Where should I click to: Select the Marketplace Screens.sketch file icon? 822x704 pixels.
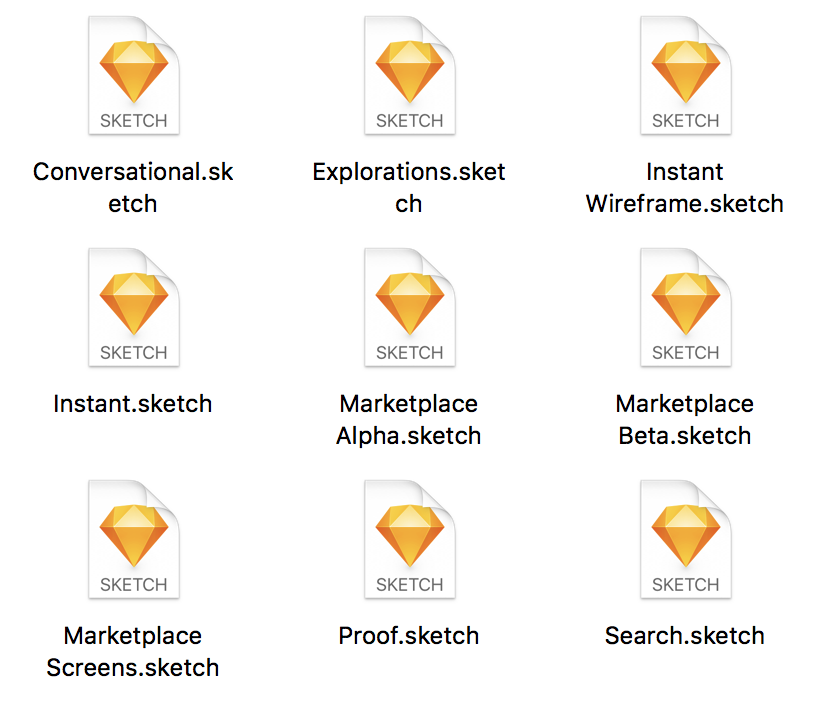coord(133,540)
